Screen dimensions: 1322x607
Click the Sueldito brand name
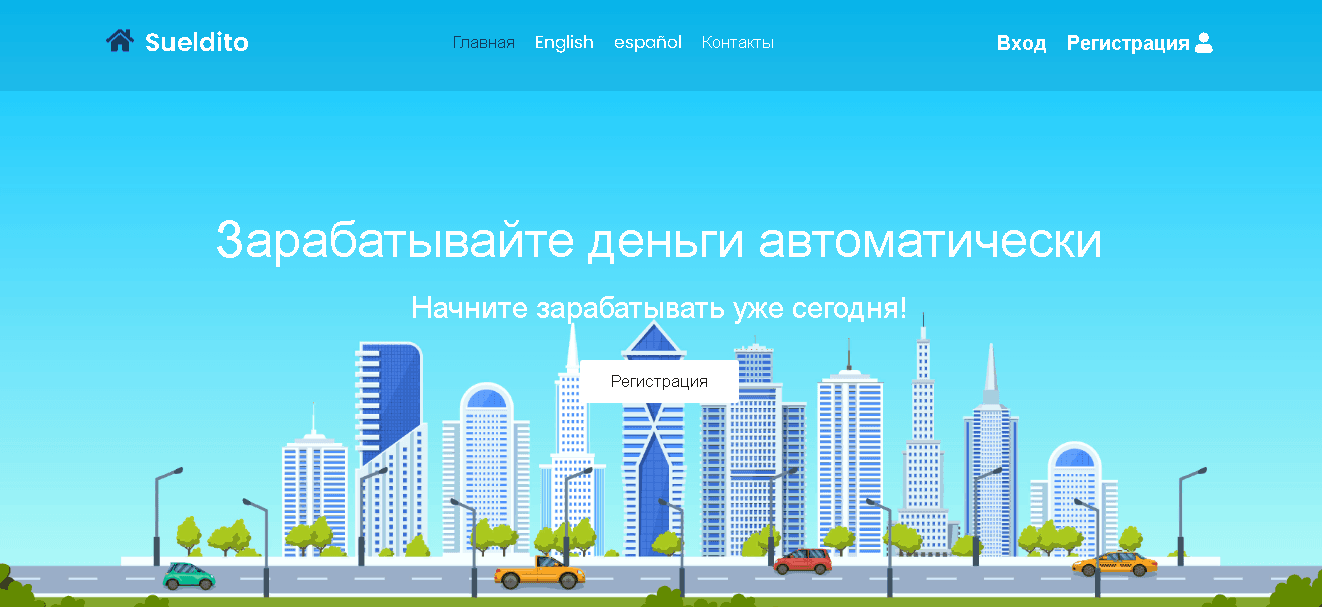(x=197, y=42)
